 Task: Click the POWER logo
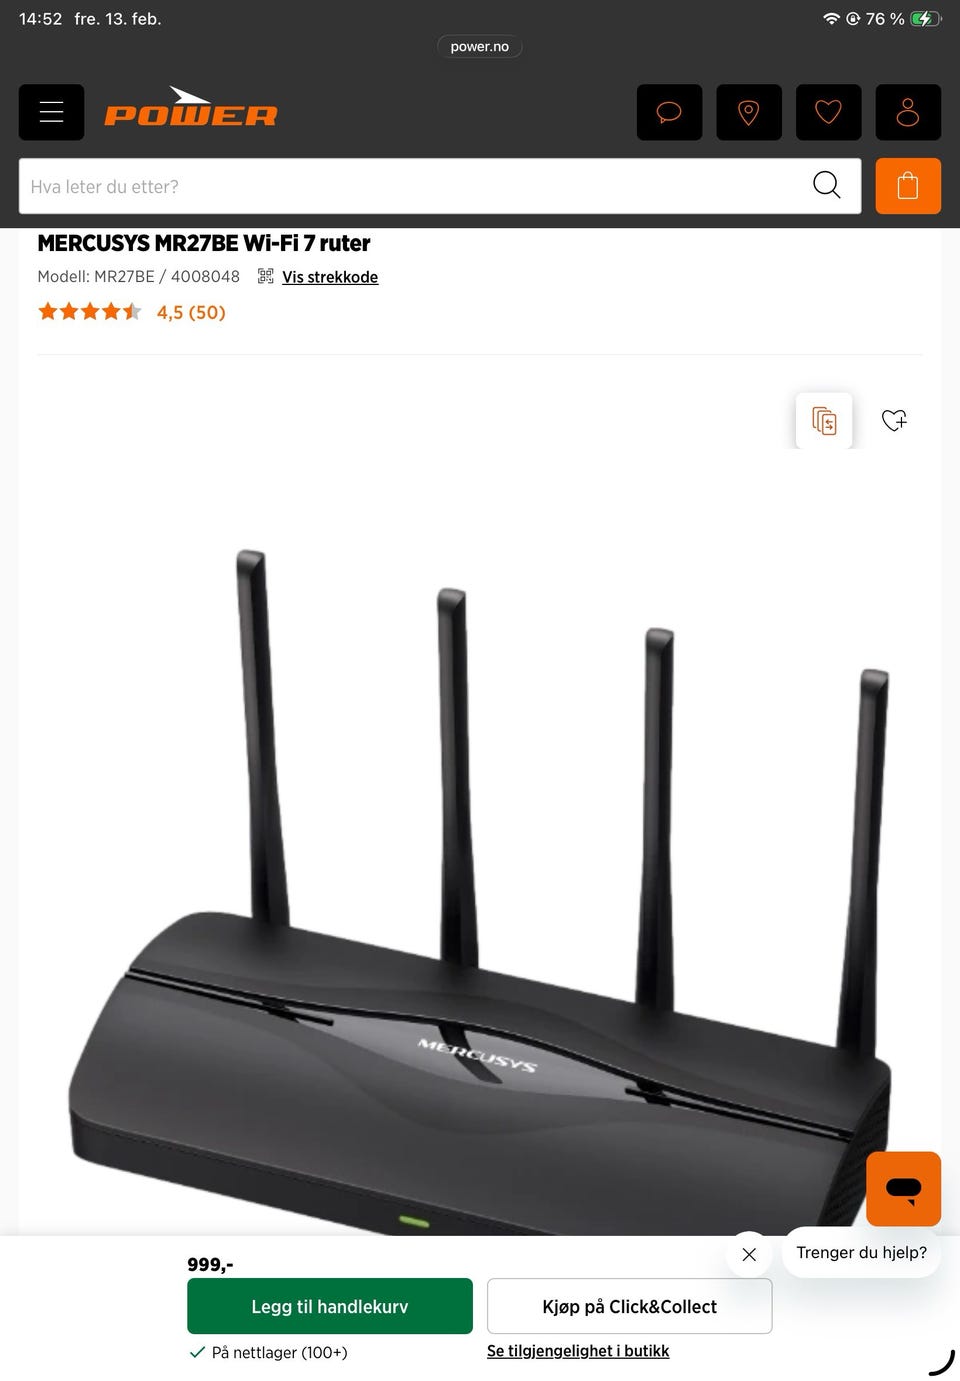[191, 108]
